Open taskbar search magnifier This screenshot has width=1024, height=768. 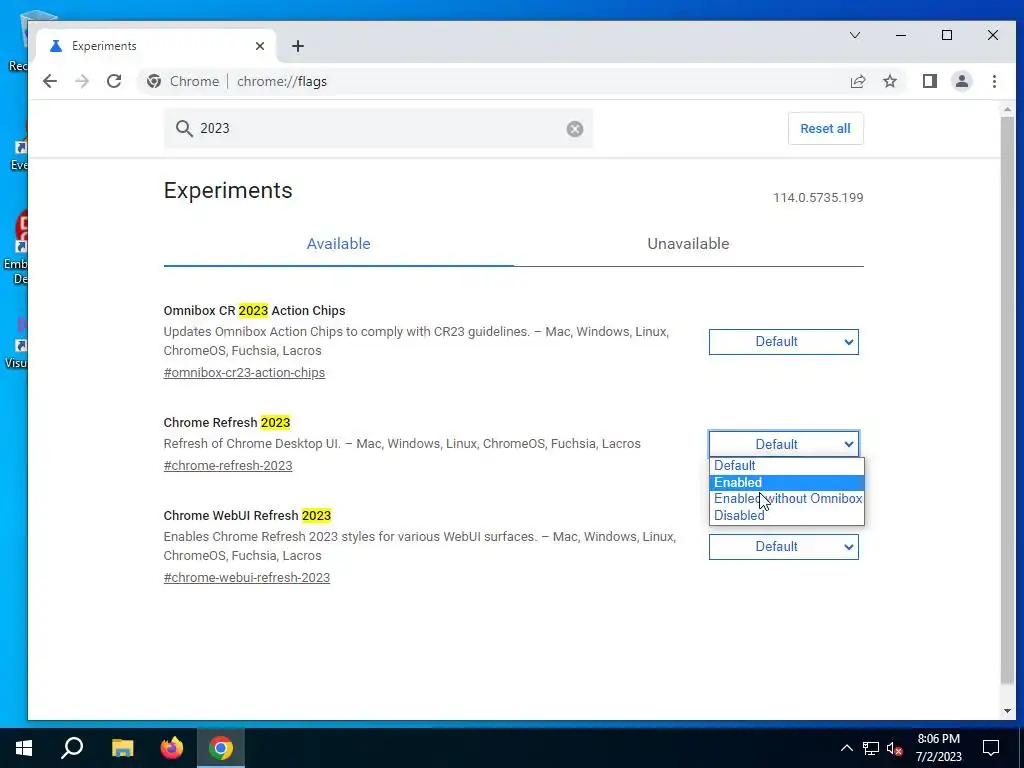click(72, 748)
